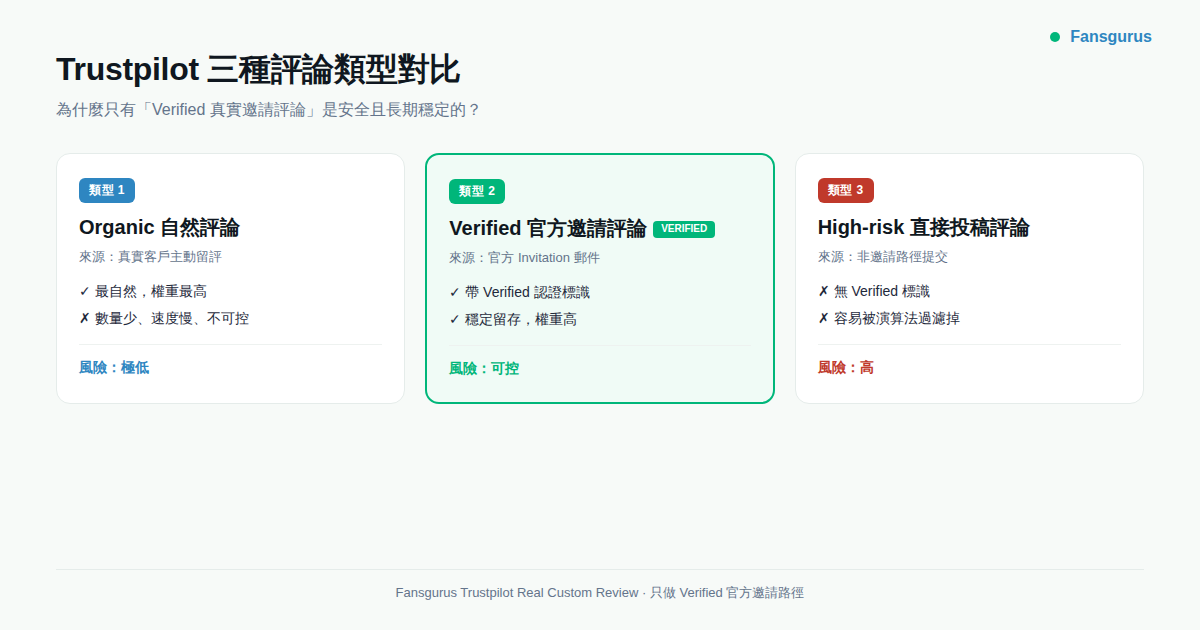This screenshot has width=1200, height=630.
Task: Expand the High-risk 直接投稿評論 card
Action: coord(969,278)
